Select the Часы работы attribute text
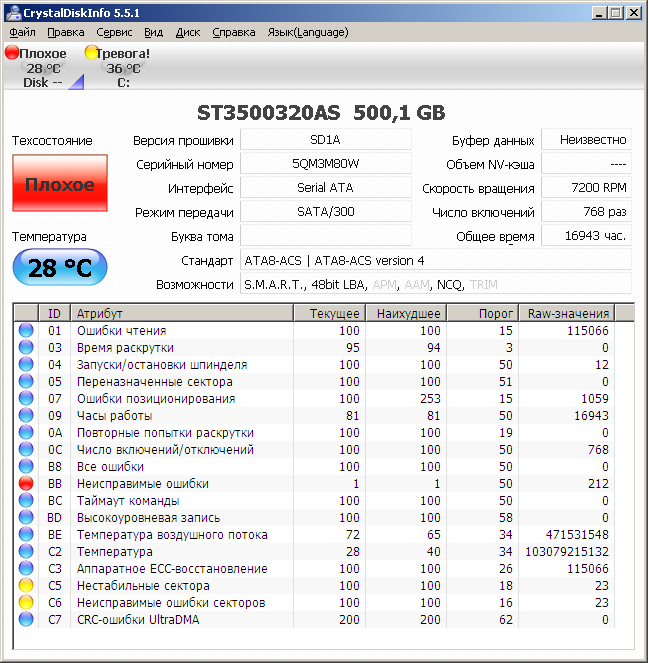The image size is (648, 663). pos(115,416)
